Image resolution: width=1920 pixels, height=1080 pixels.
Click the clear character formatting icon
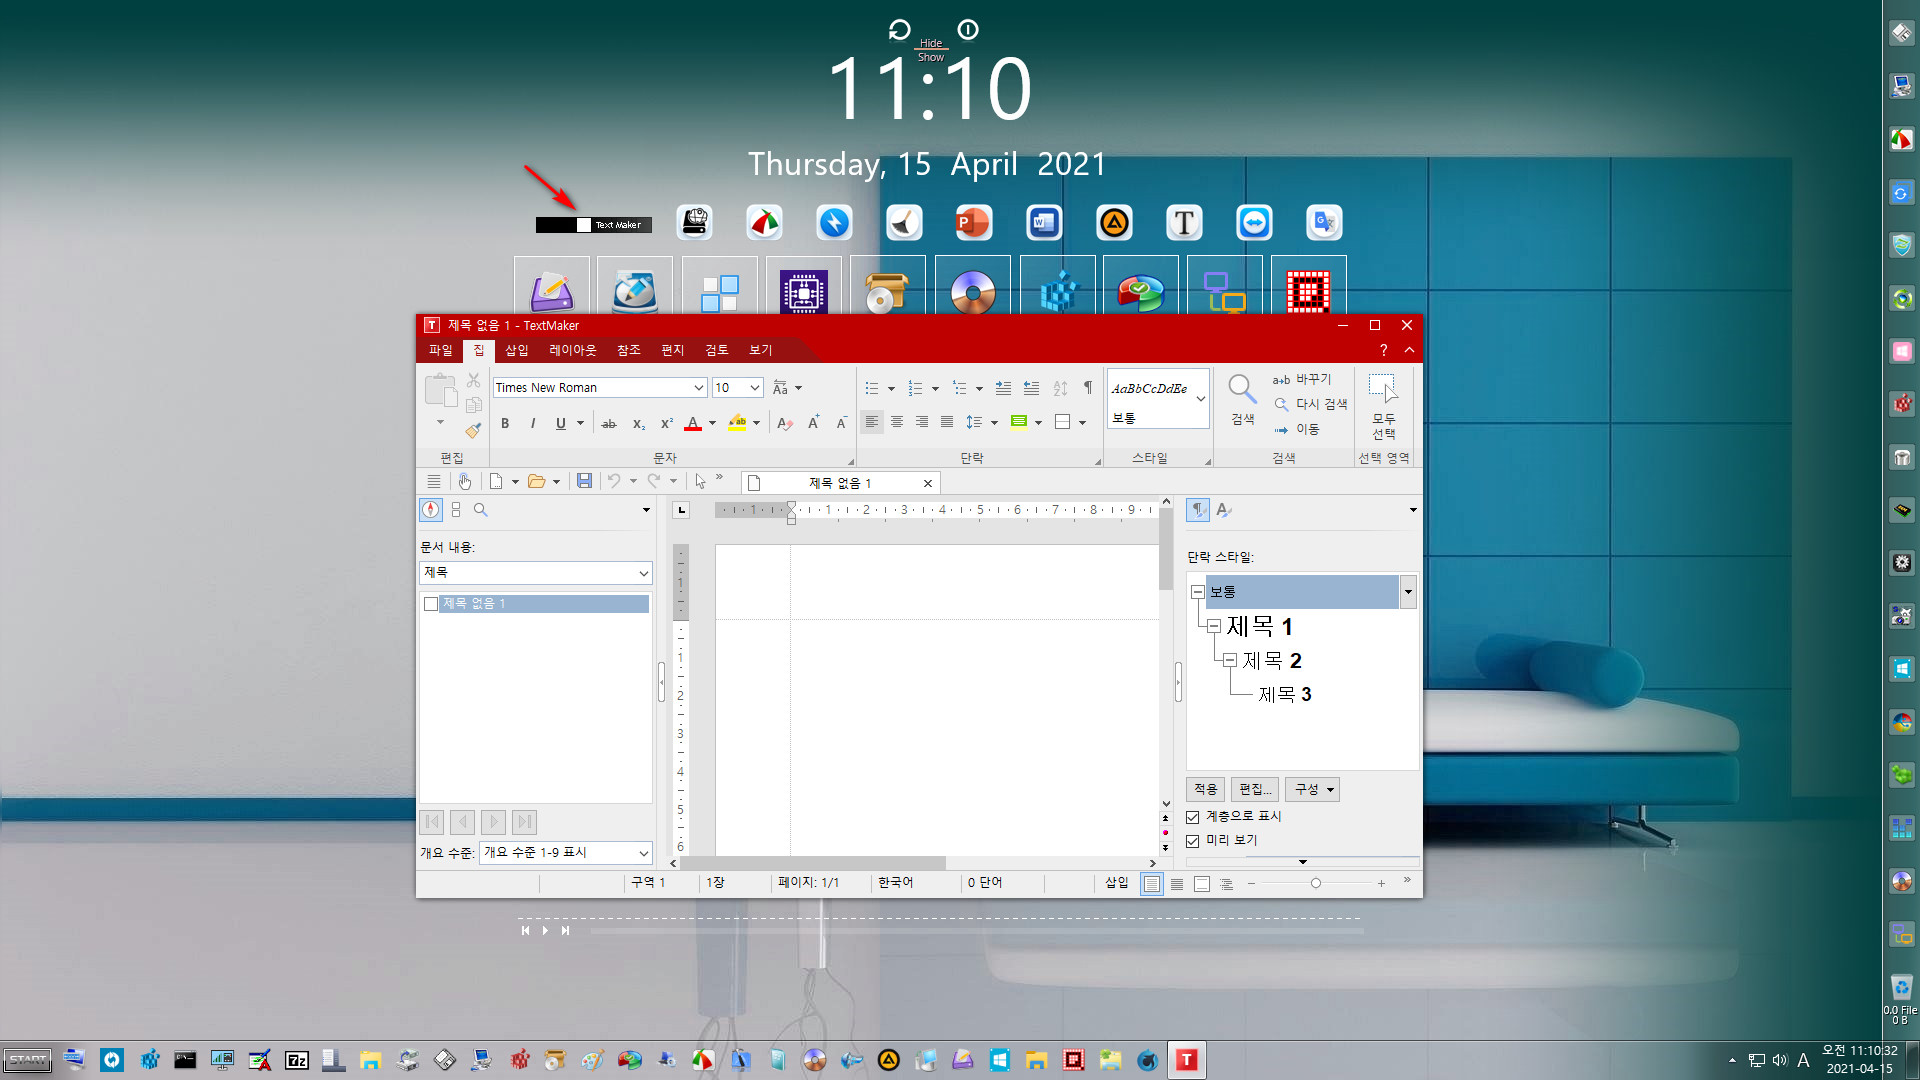click(x=785, y=423)
